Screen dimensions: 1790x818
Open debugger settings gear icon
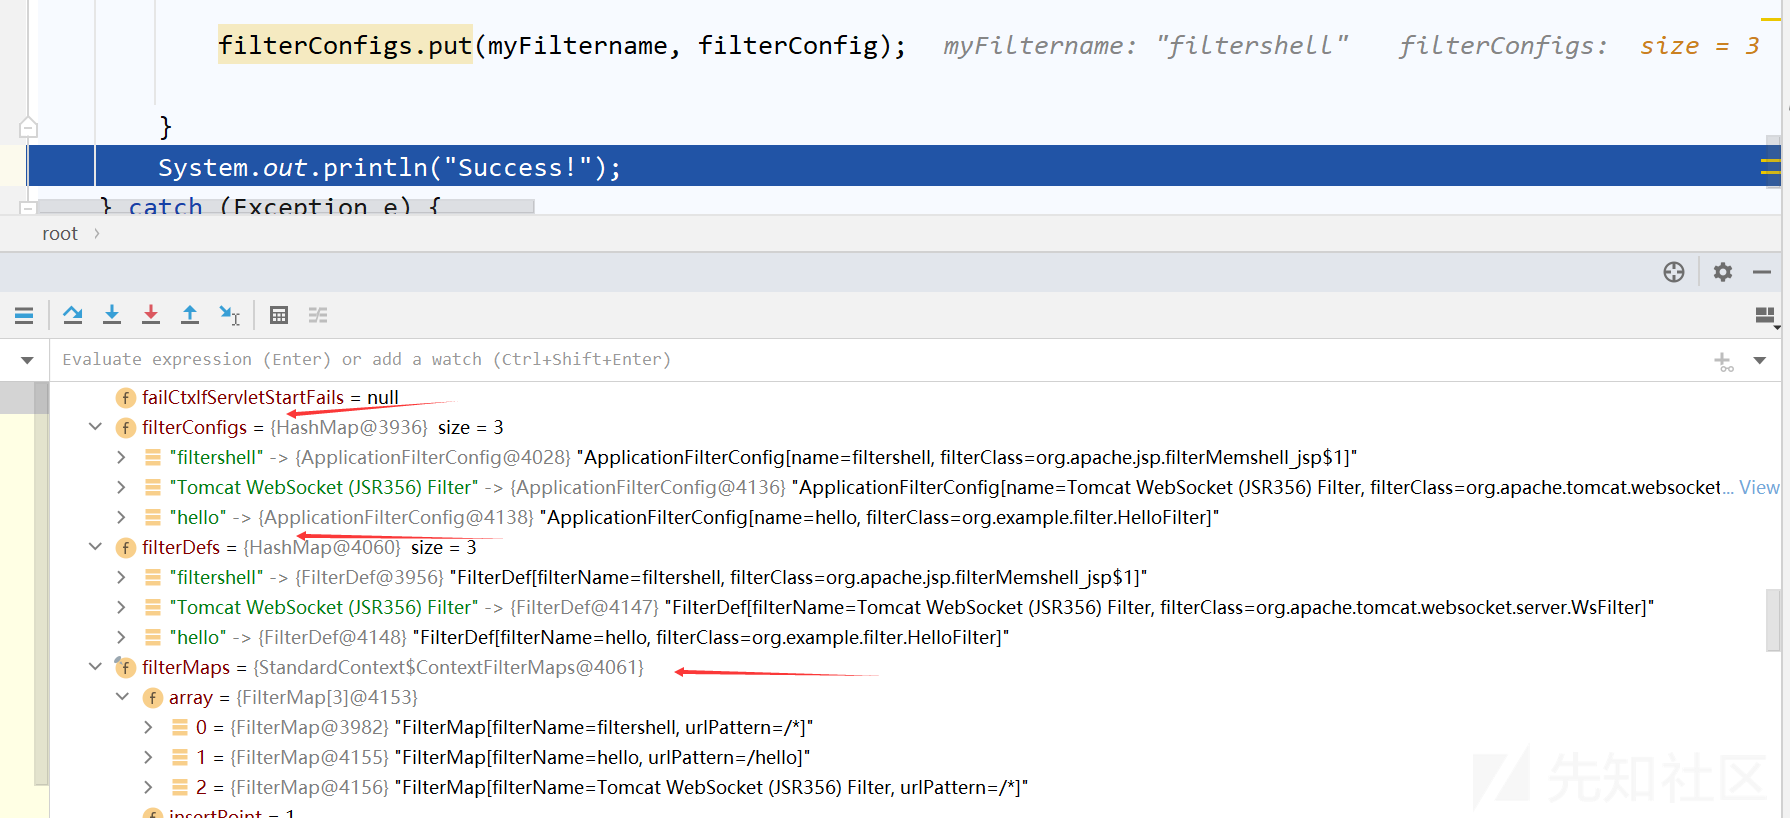(x=1723, y=272)
